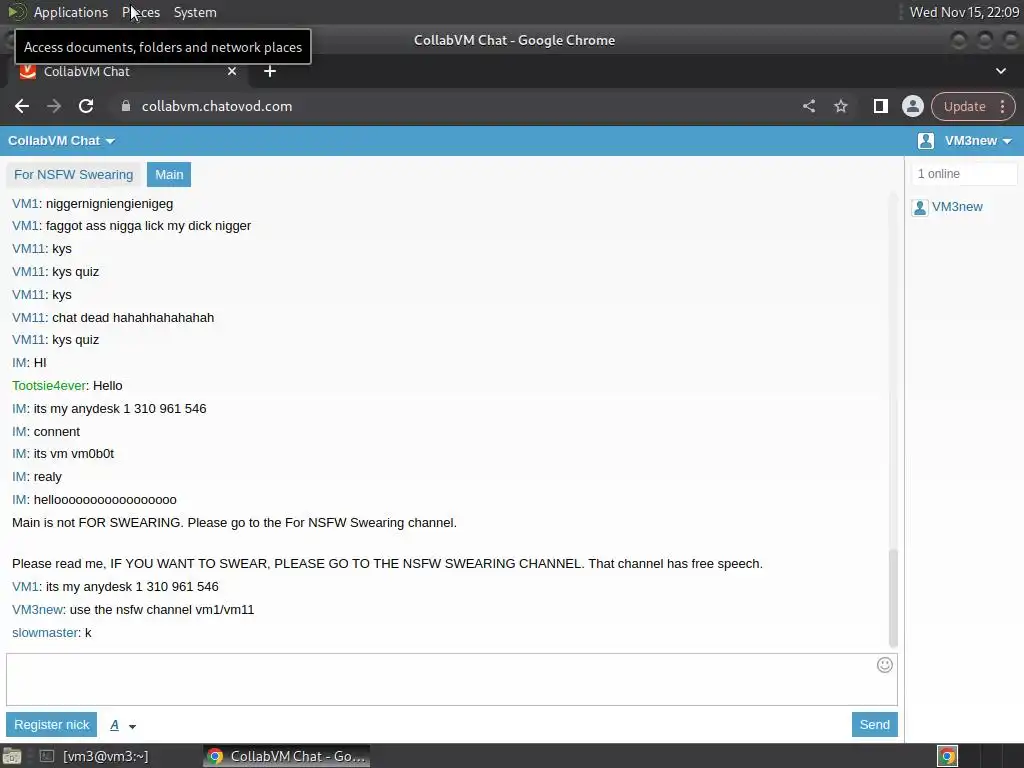Reload the CollabVM chat page
Image resolution: width=1024 pixels, height=768 pixels.
(86, 106)
